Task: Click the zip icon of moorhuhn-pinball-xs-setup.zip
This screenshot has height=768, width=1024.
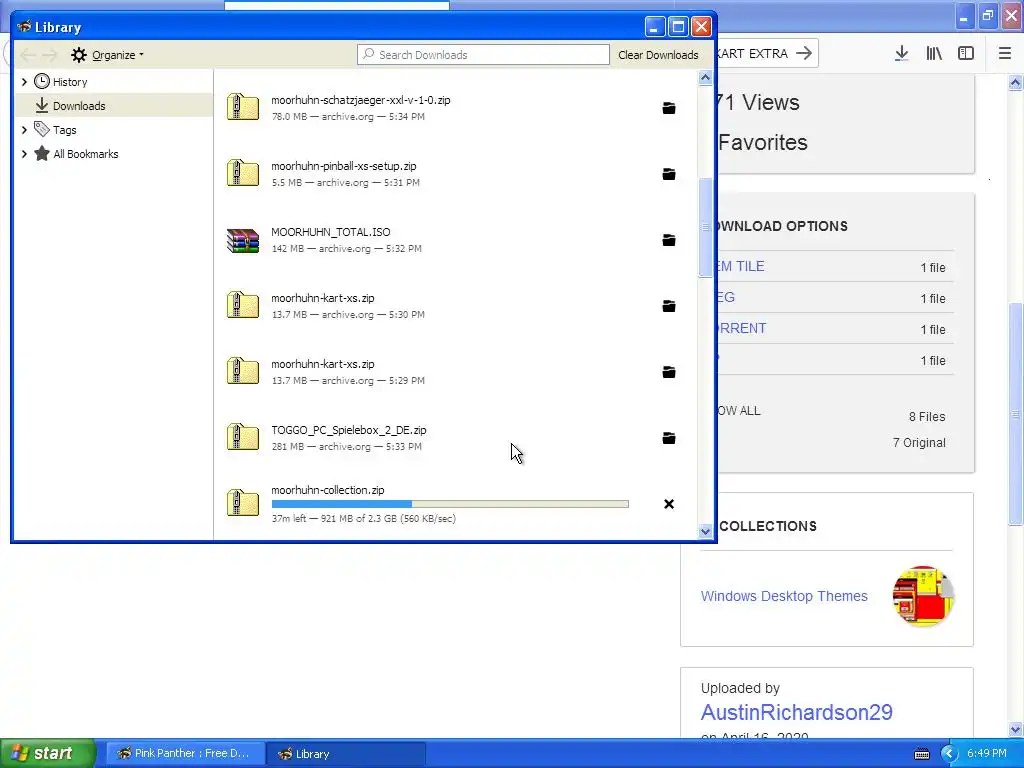Action: [x=243, y=174]
